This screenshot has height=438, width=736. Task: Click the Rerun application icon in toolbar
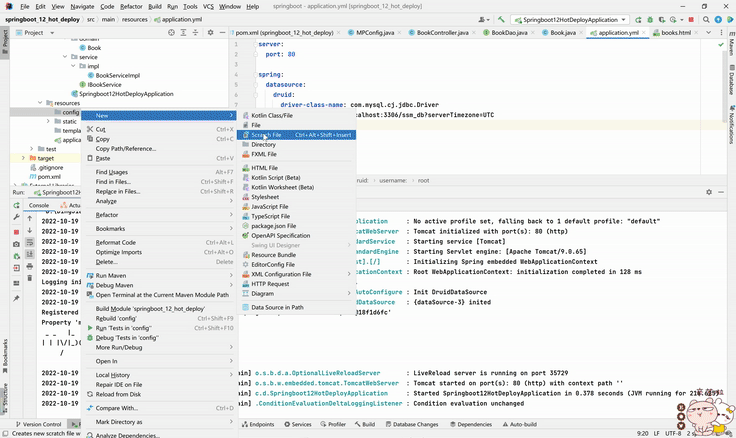(x=638, y=20)
